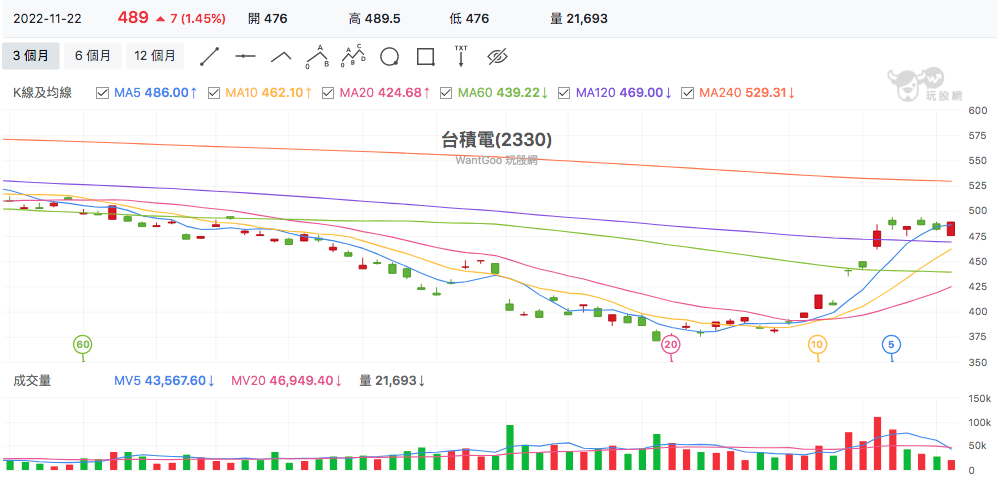Viewport: 997px width, 478px height.
Task: Switch to the 12 個月 range
Action: click(155, 56)
